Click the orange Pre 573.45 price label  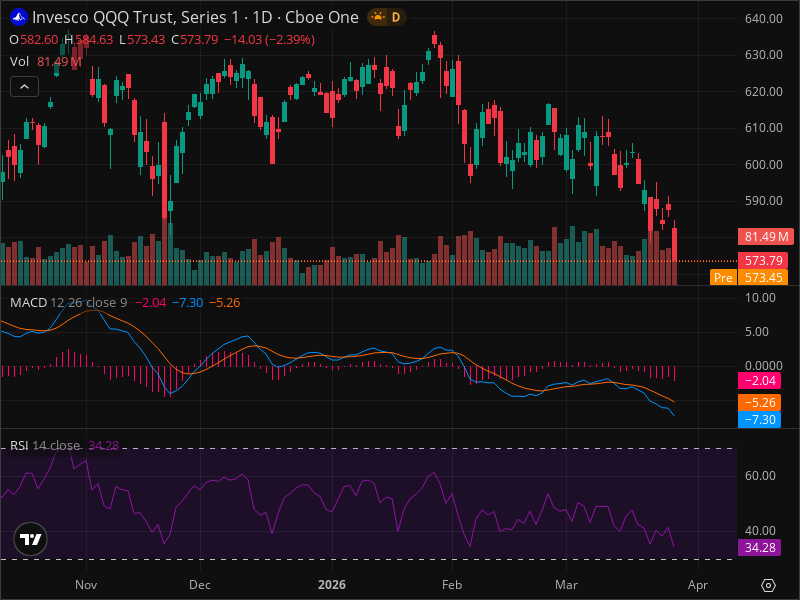749,278
